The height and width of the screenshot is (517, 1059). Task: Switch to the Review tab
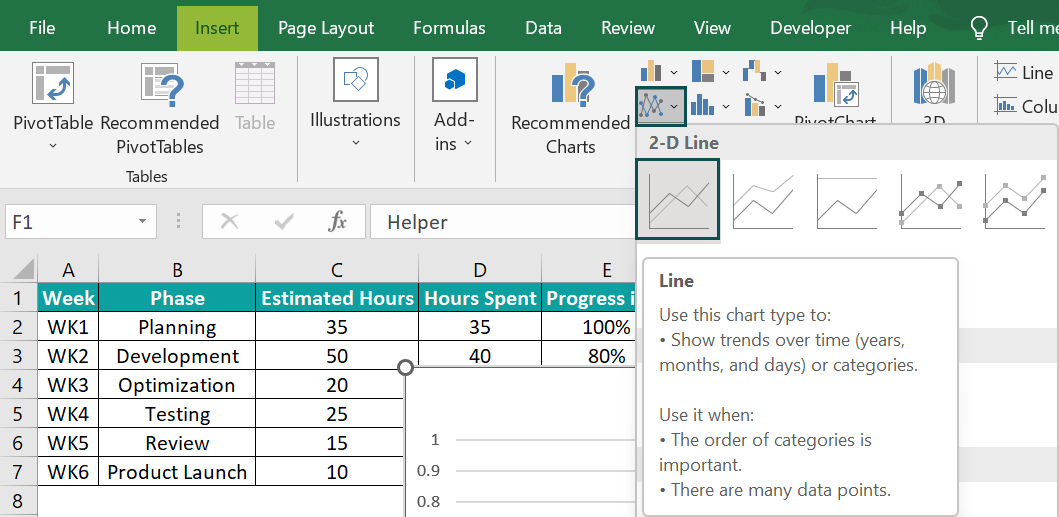pyautogui.click(x=628, y=28)
